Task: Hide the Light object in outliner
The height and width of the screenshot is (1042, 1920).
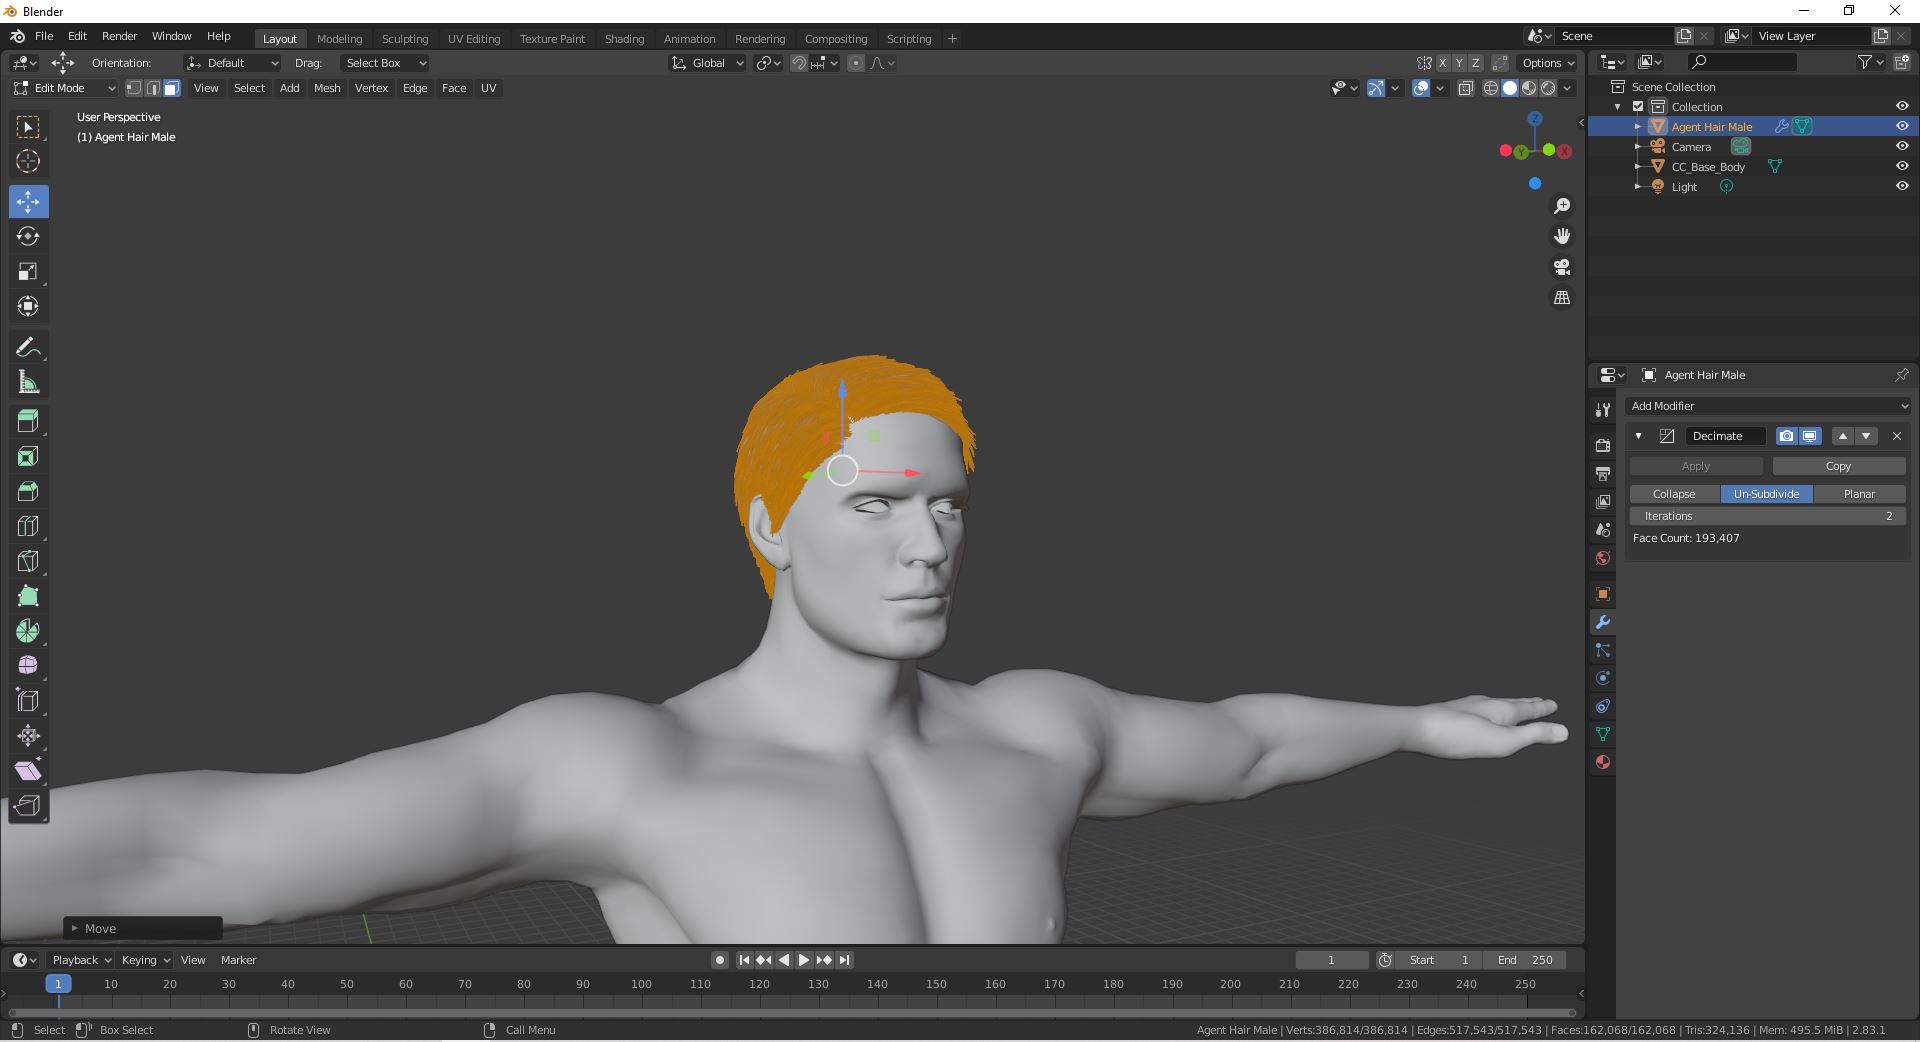Action: coord(1902,186)
